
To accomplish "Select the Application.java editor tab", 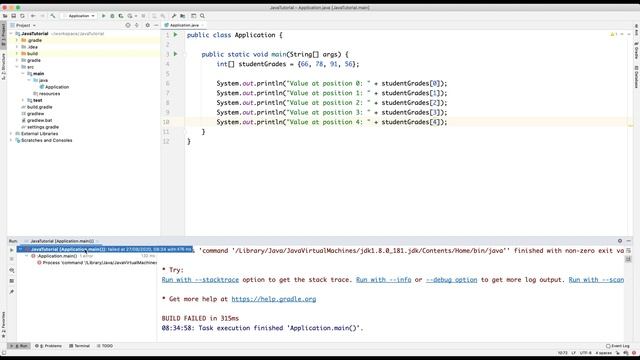I will coord(184,25).
